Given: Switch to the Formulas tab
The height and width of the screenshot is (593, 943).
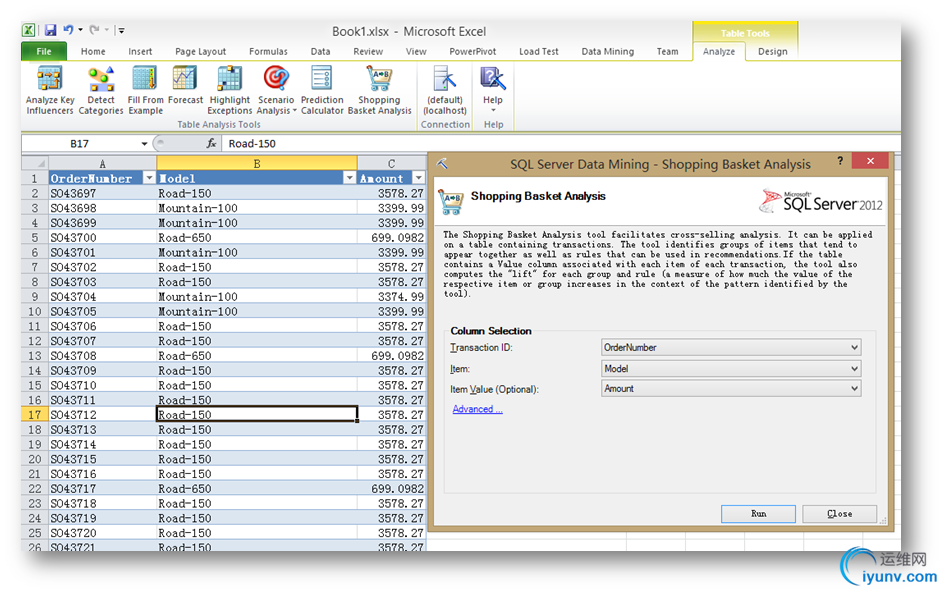Looking at the screenshot, I should pos(268,52).
